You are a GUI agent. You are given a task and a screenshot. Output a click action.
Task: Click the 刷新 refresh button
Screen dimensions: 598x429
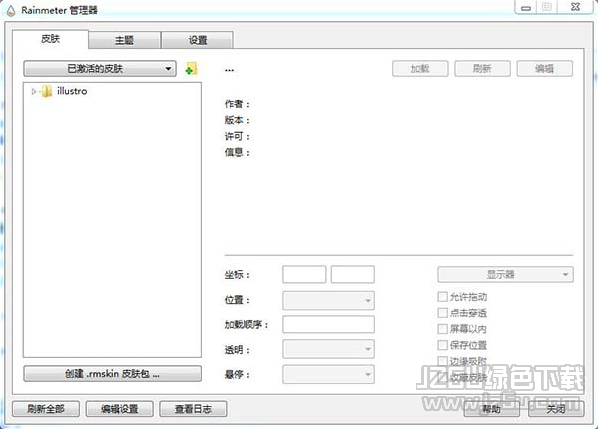(482, 69)
